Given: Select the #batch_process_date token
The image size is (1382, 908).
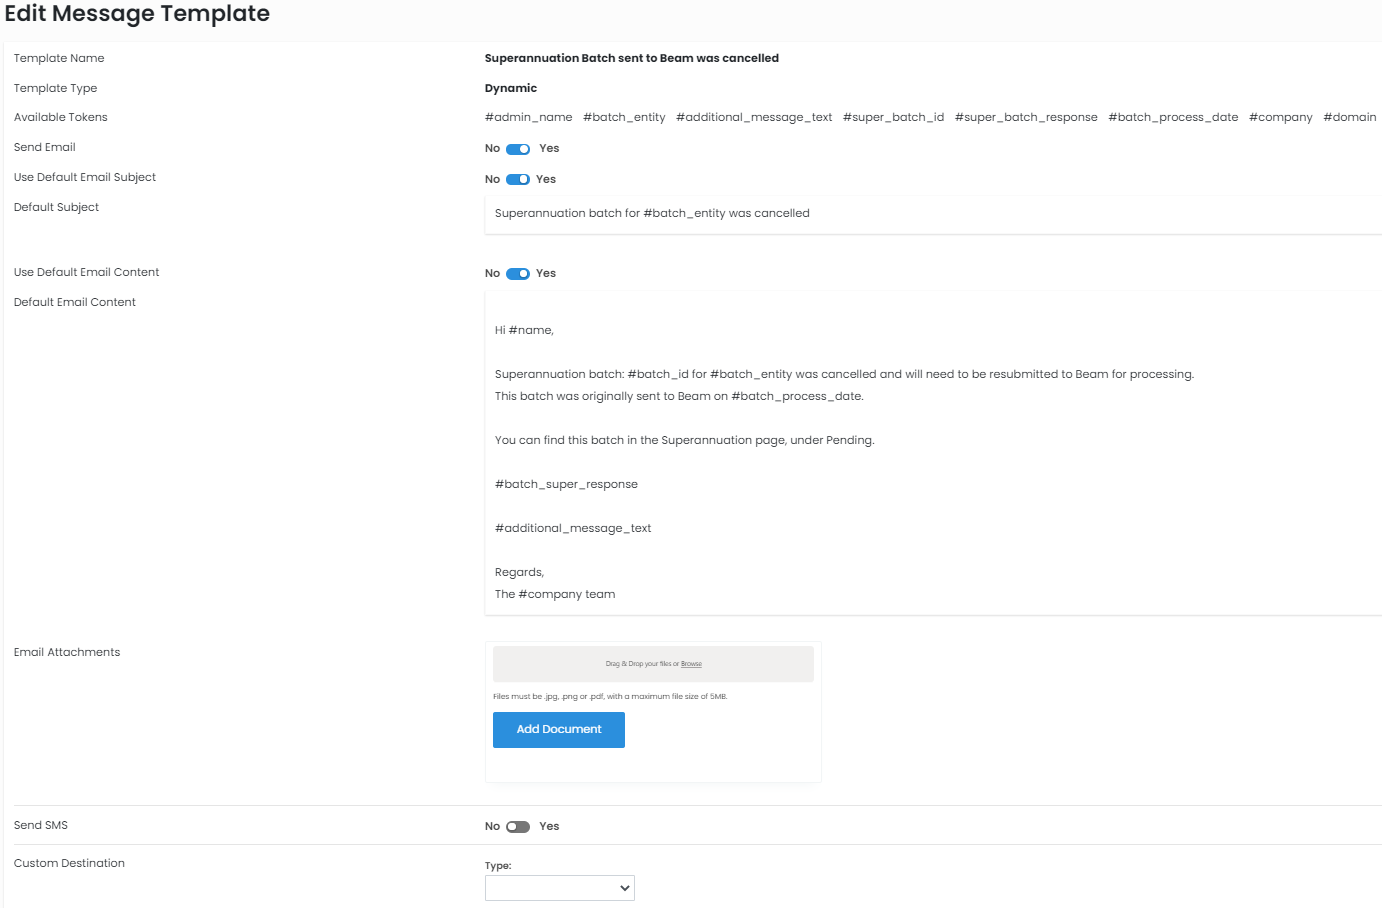Looking at the screenshot, I should pyautogui.click(x=1173, y=118).
